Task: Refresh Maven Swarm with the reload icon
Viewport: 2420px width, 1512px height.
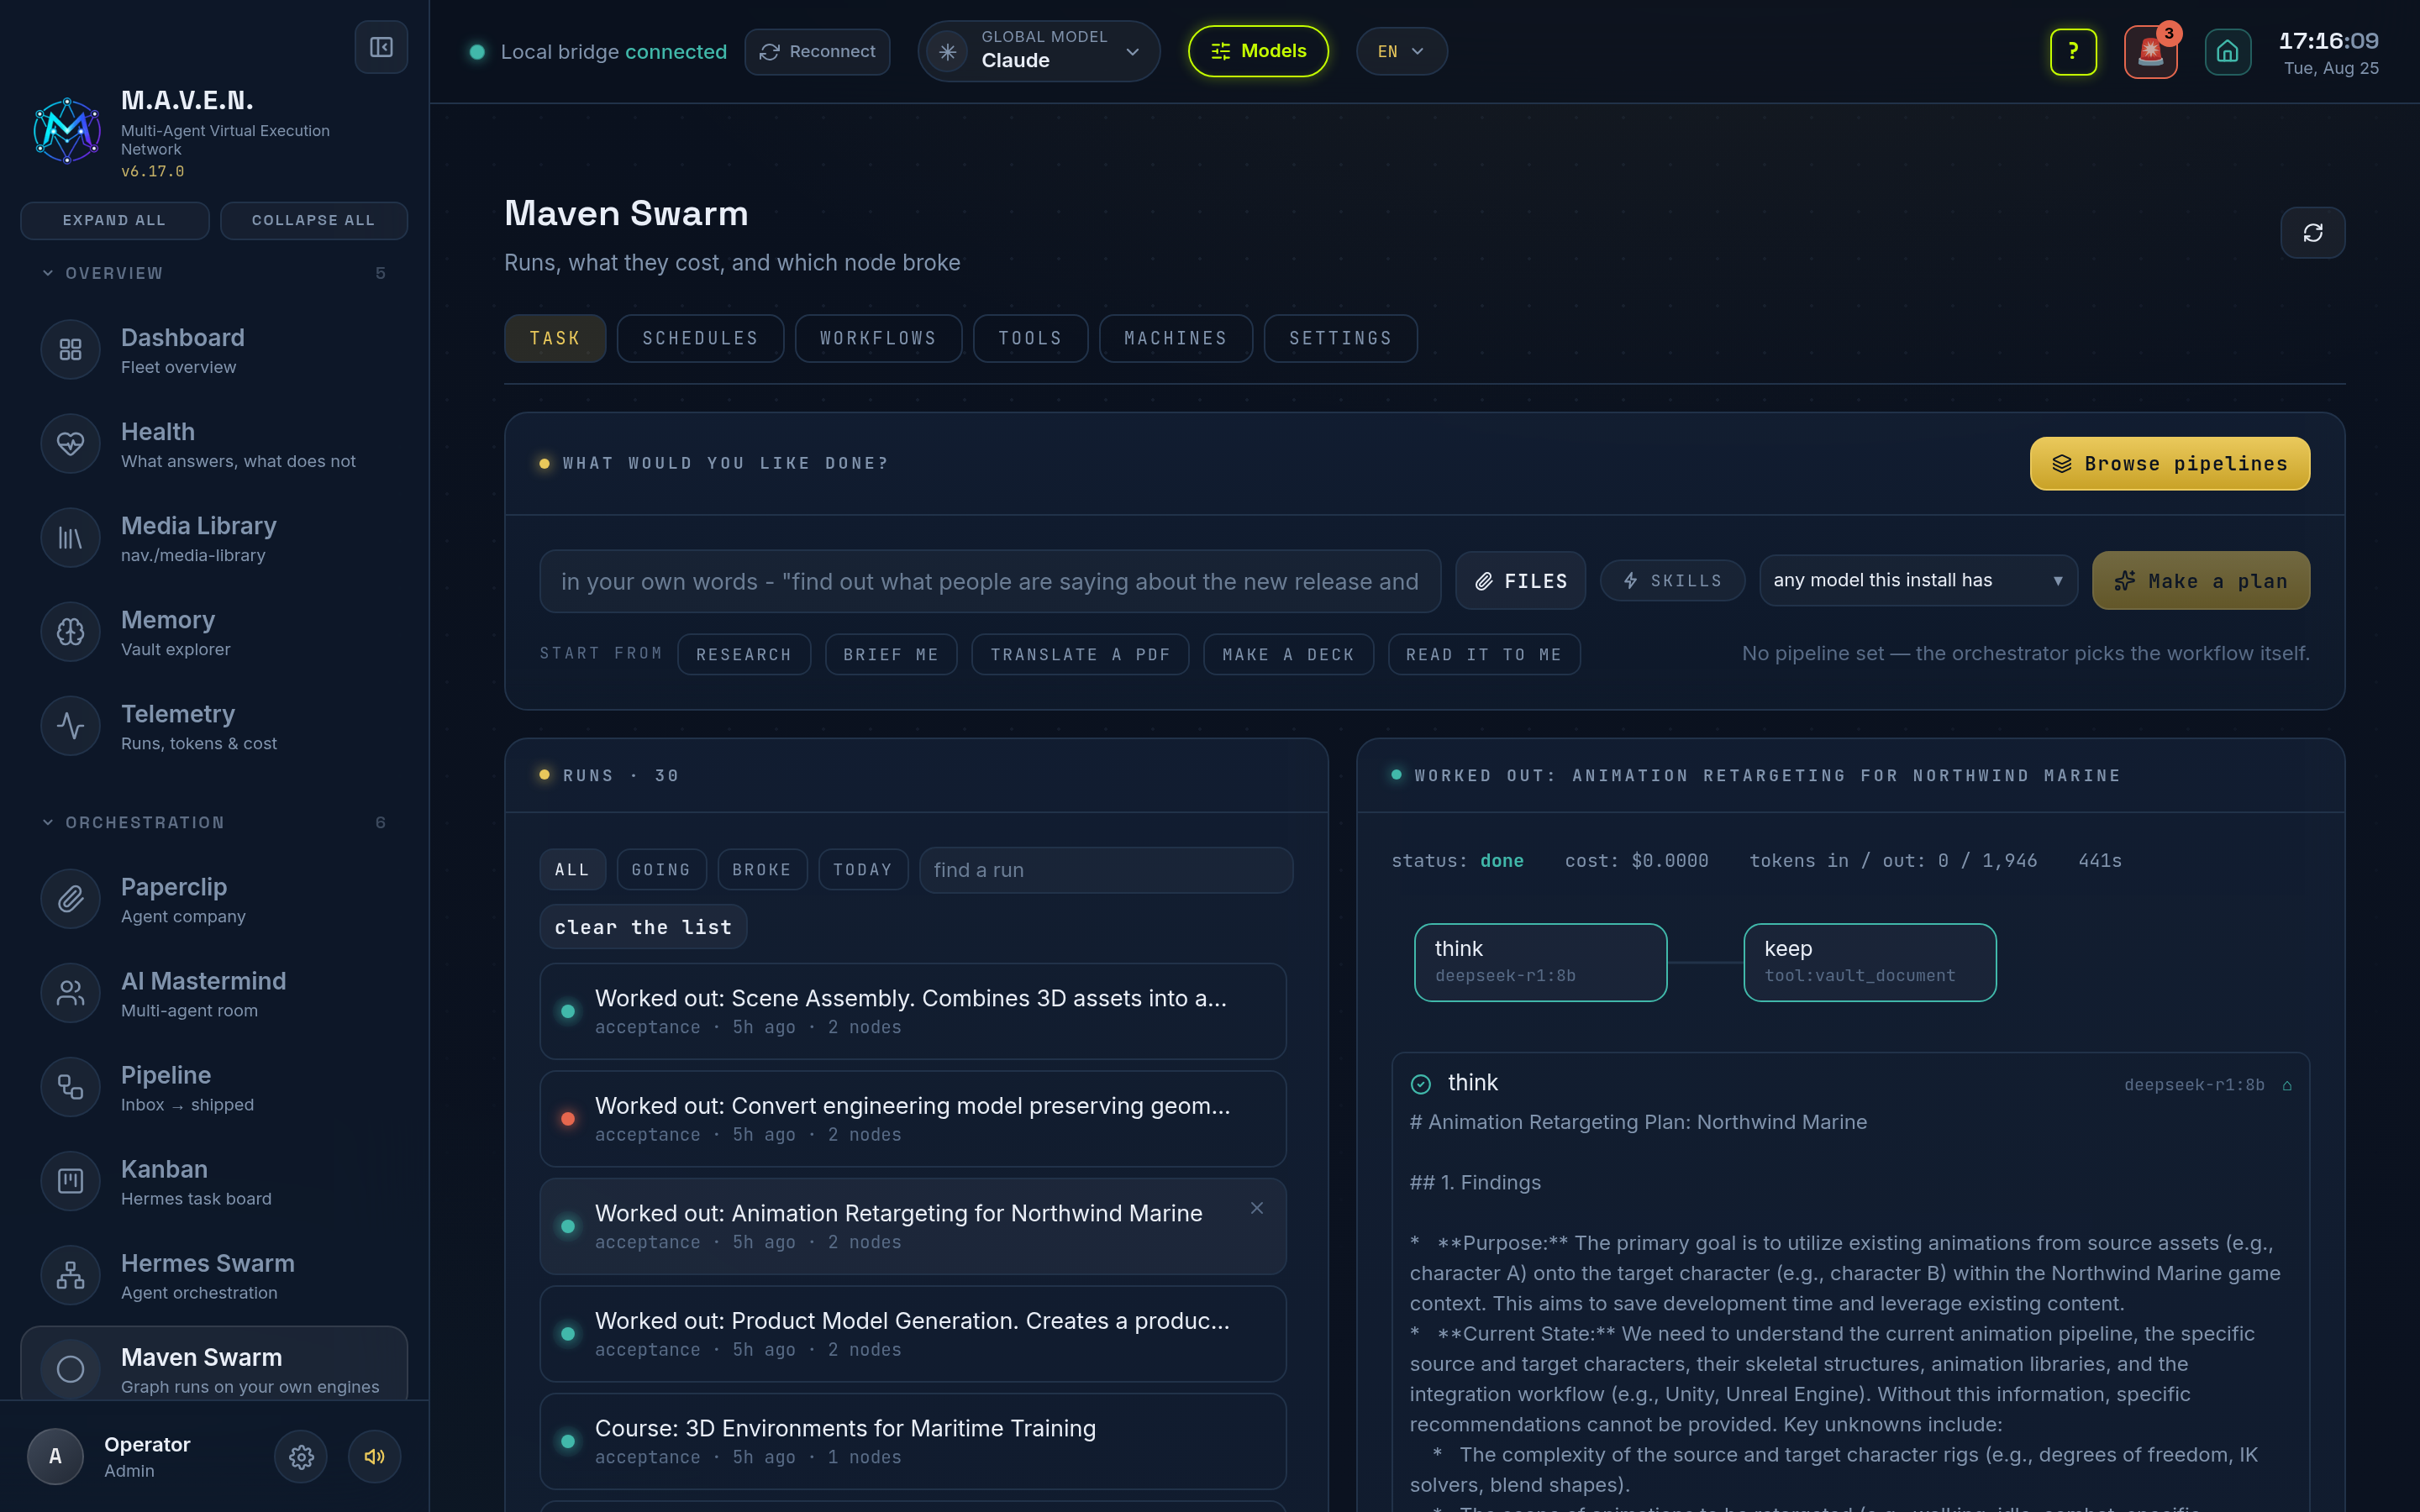Action: point(2313,233)
